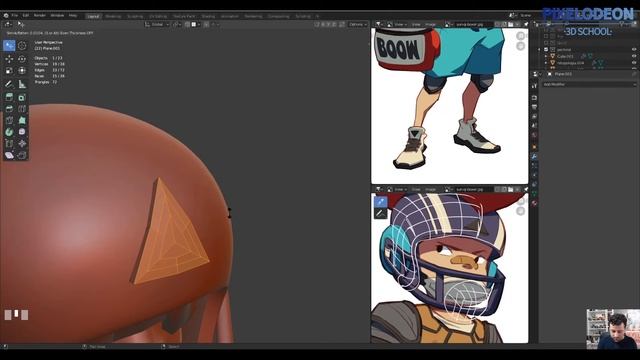Expand retopologia.004 in Outliner

546,63
